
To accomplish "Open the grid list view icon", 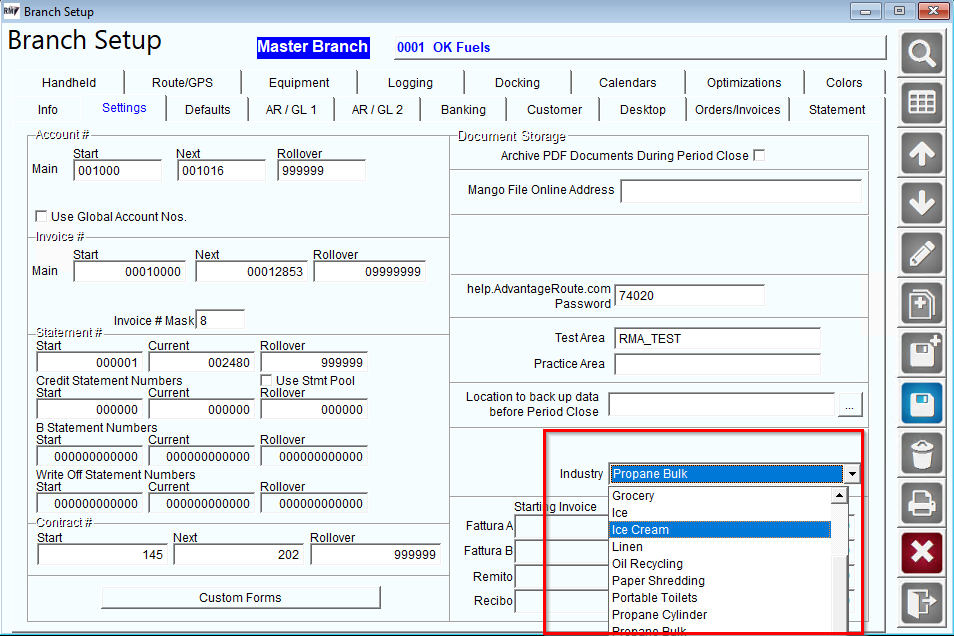I will (x=922, y=103).
